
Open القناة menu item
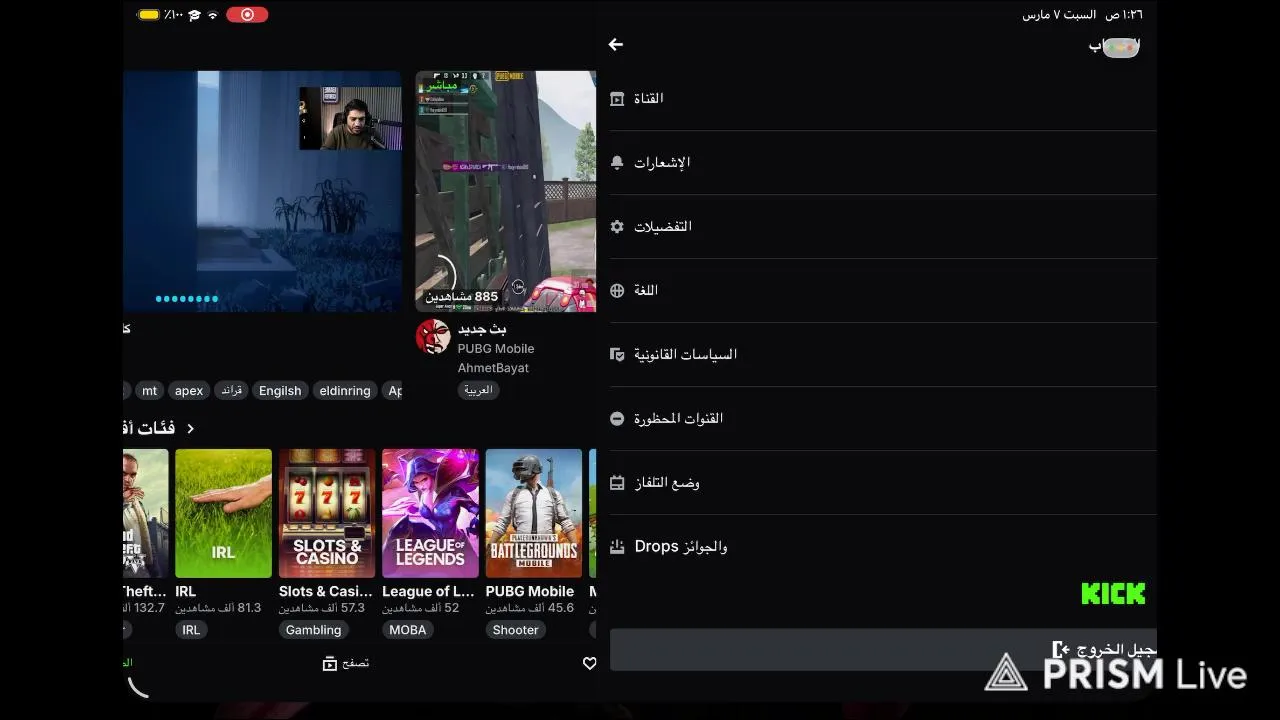click(x=883, y=99)
